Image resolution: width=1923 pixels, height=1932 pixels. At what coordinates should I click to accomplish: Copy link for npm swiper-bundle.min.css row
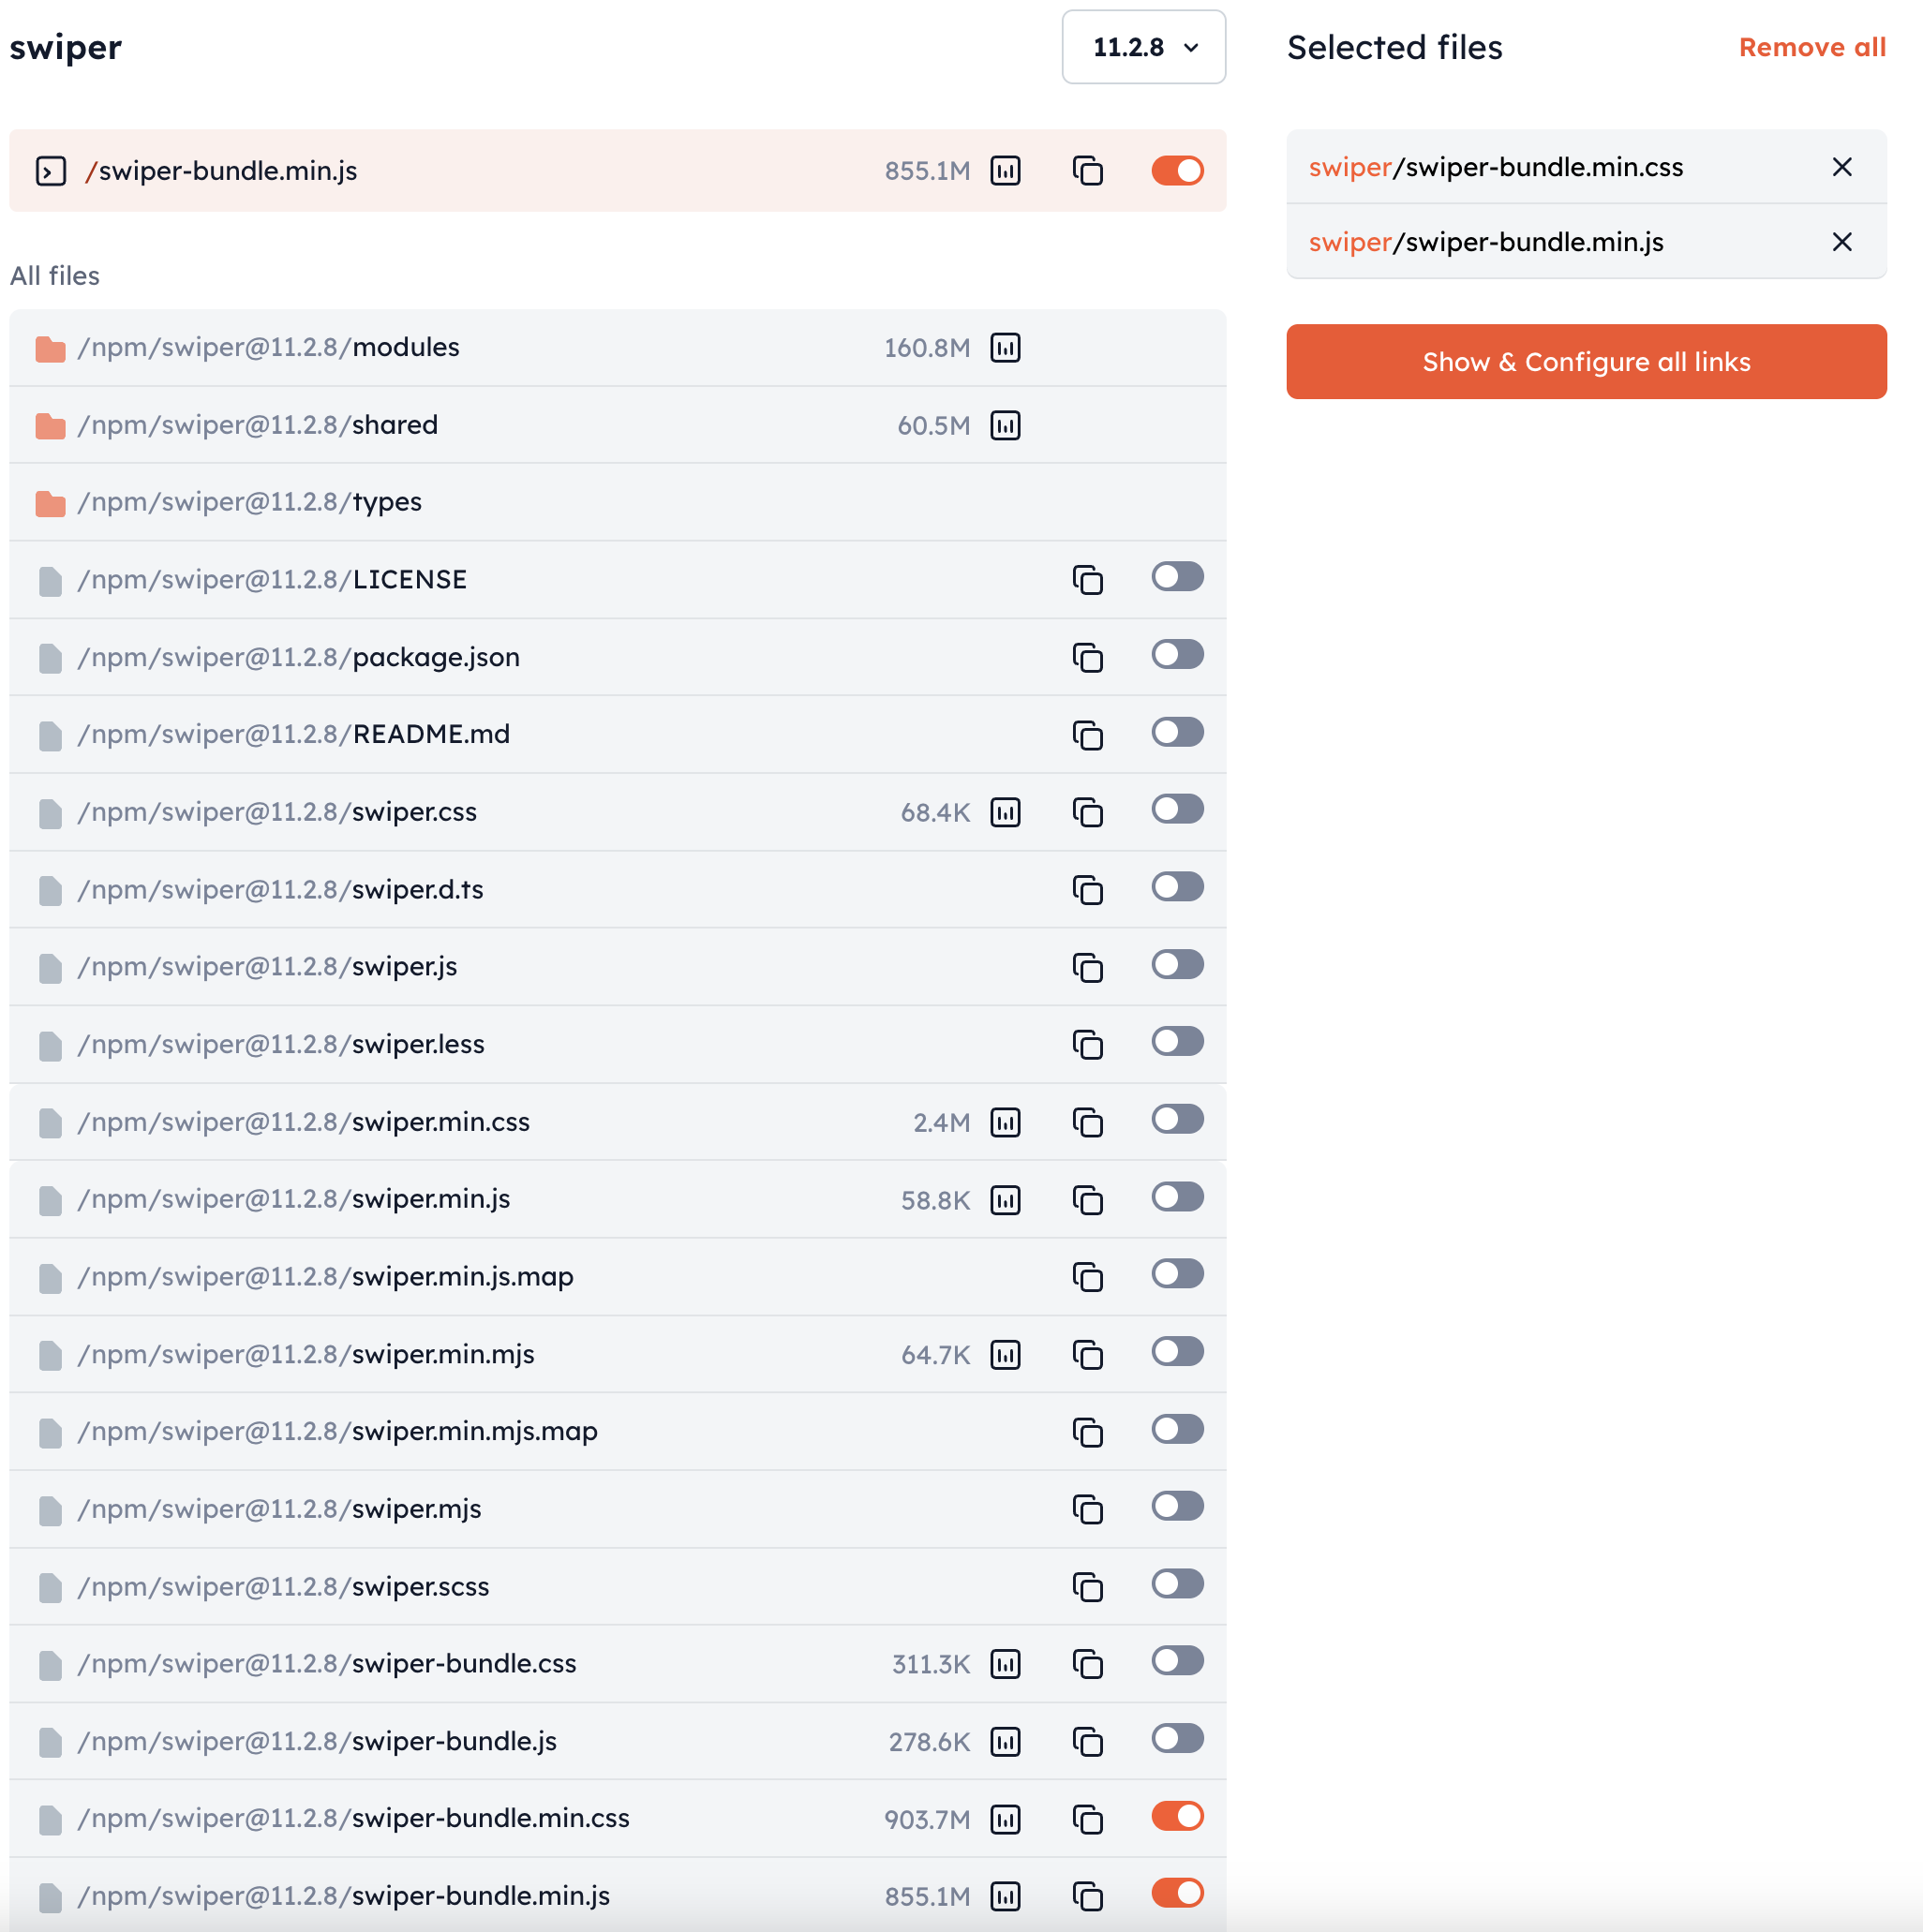coord(1087,1819)
